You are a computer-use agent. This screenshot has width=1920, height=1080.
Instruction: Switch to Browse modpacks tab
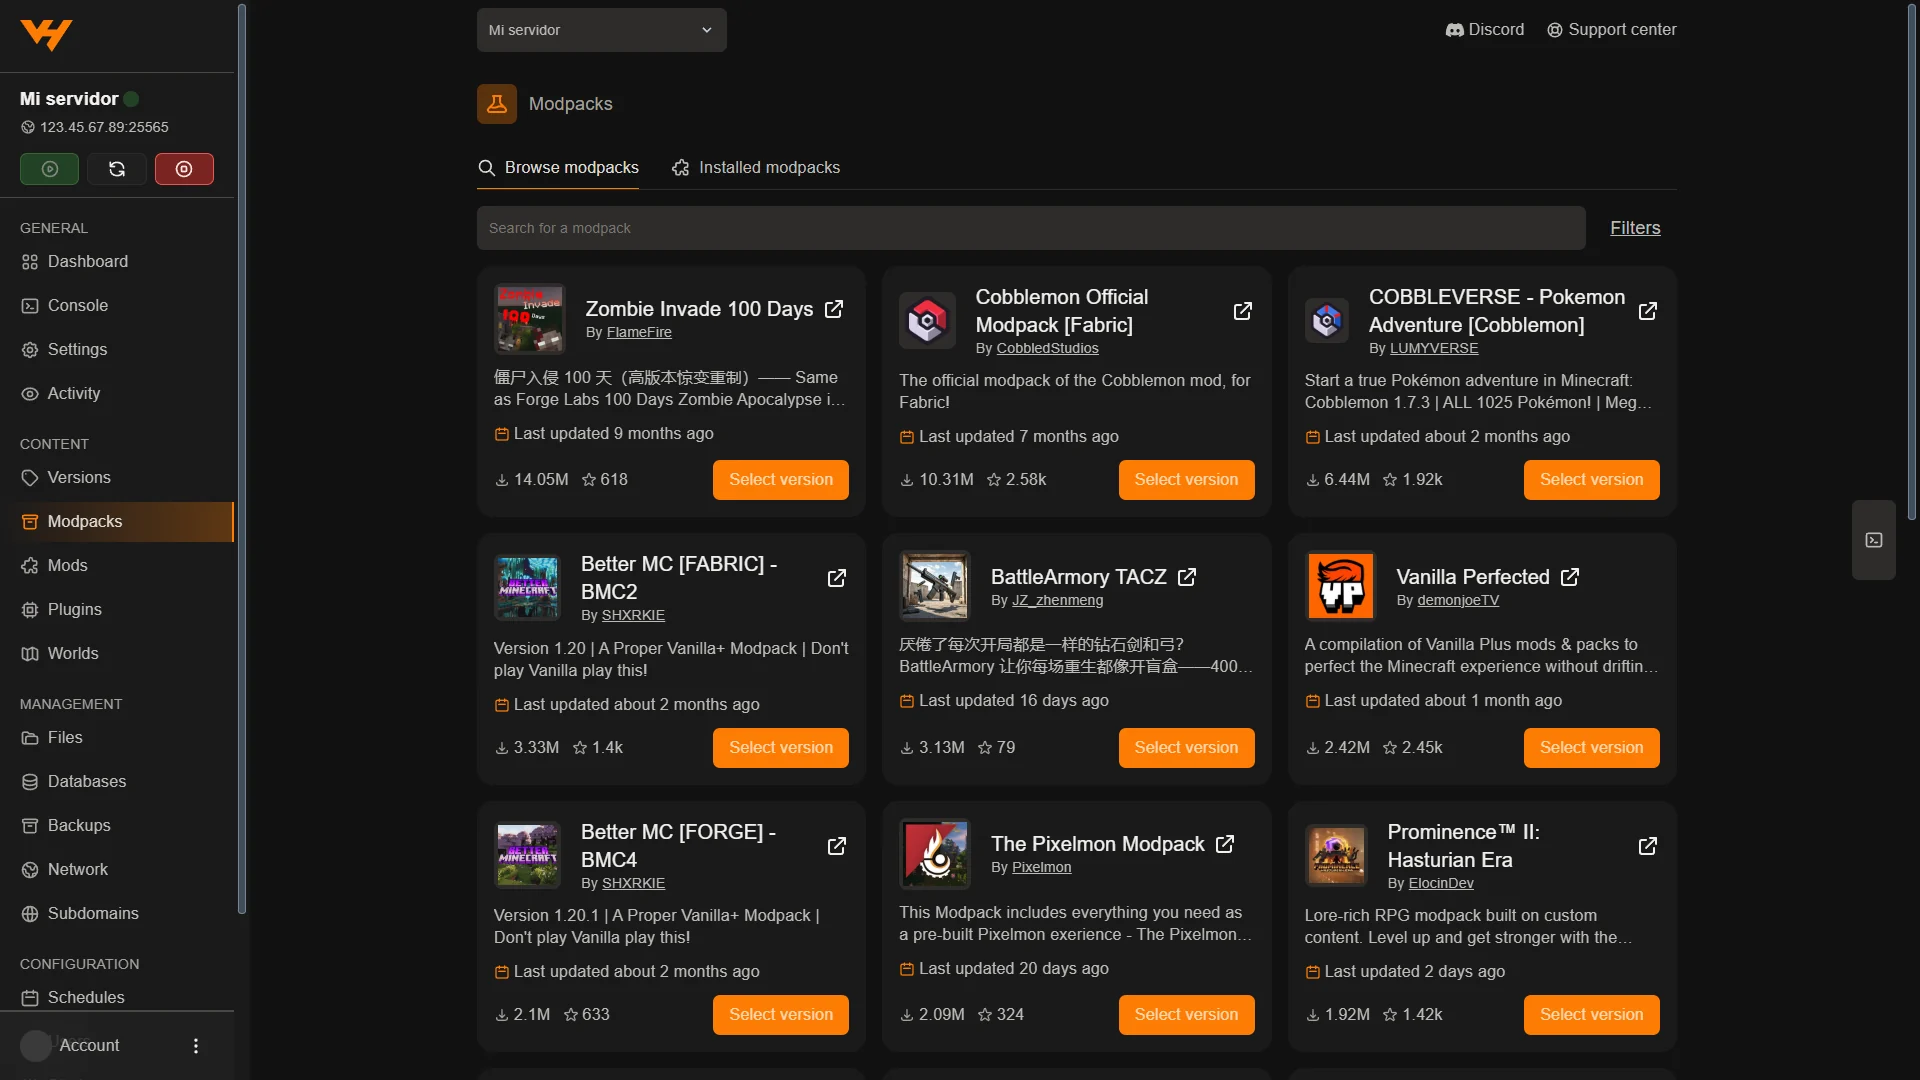[x=558, y=168]
